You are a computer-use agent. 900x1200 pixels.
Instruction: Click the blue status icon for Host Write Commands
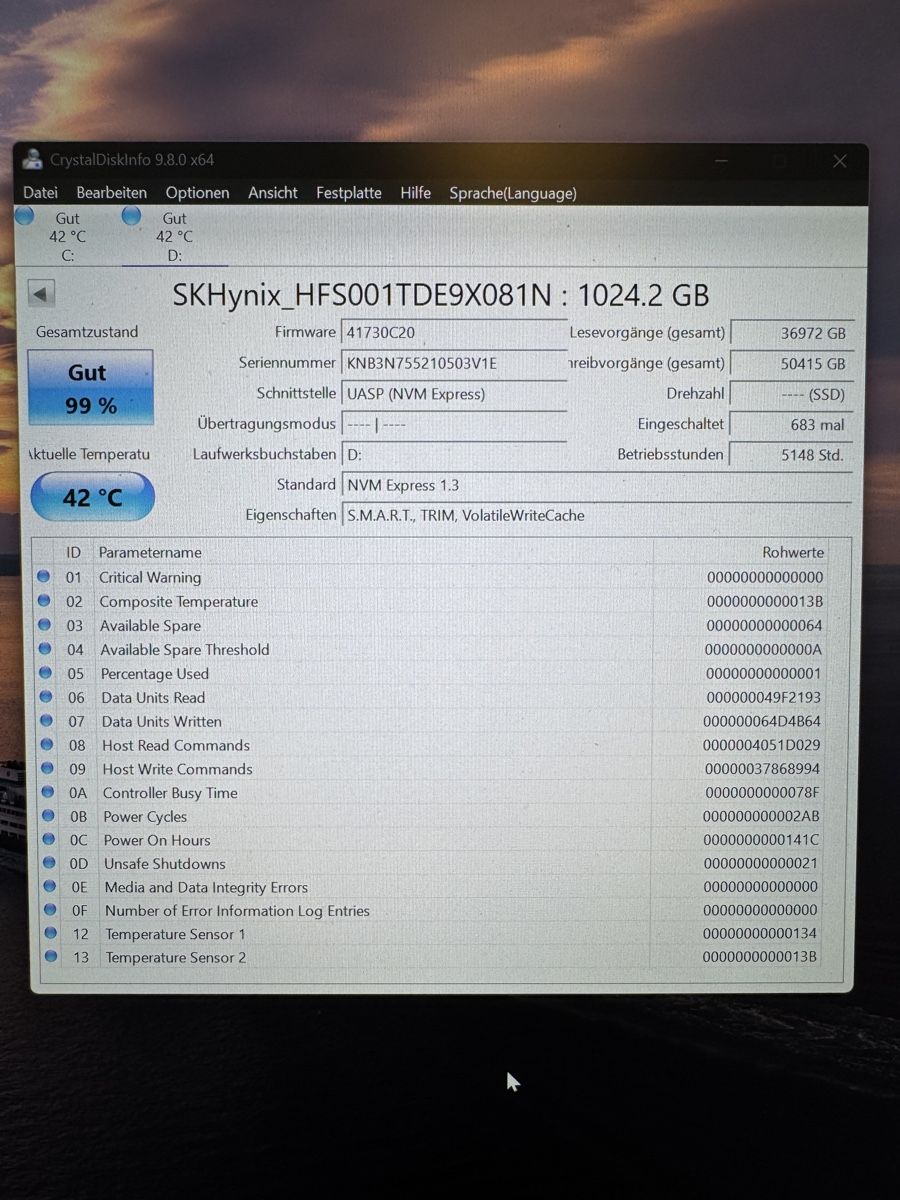[x=48, y=768]
